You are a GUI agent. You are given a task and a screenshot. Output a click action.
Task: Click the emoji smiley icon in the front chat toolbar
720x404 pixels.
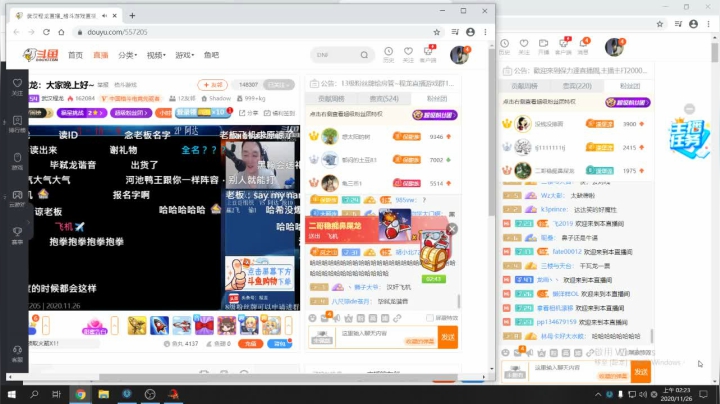click(312, 318)
